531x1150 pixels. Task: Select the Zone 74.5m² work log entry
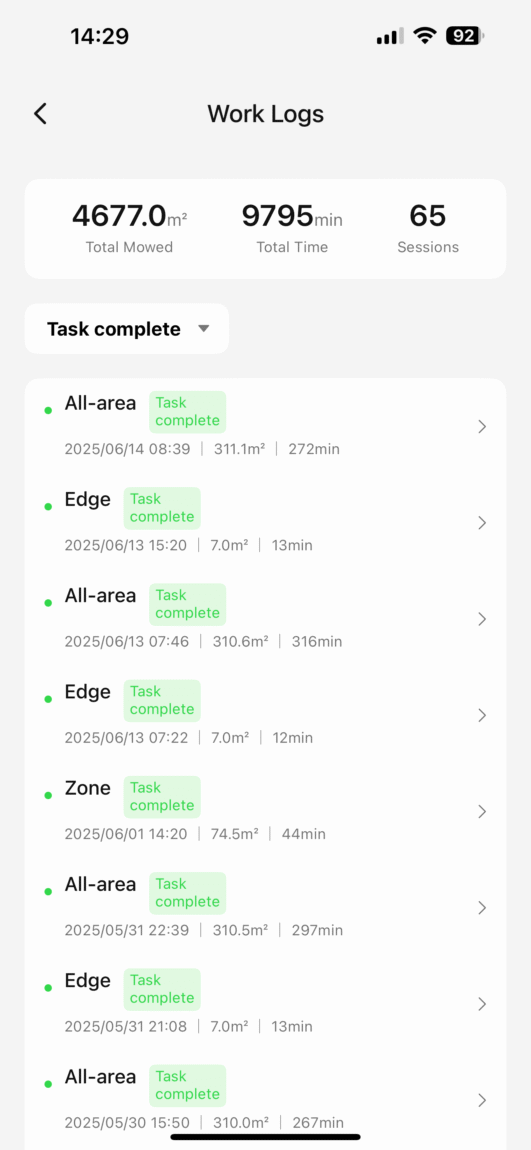(266, 811)
